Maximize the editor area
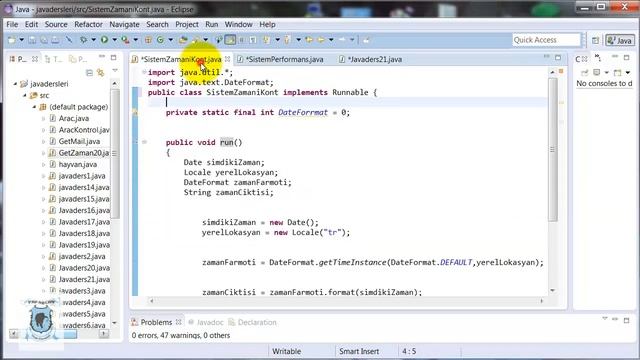Image resolution: width=640 pixels, height=360 pixels. (558, 58)
